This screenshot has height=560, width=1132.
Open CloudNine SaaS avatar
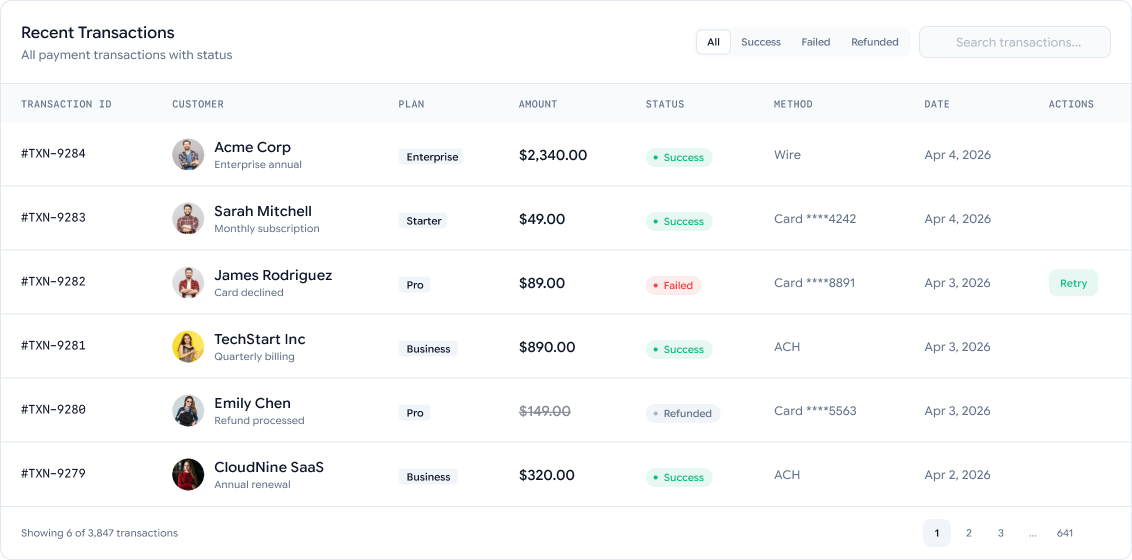point(188,475)
